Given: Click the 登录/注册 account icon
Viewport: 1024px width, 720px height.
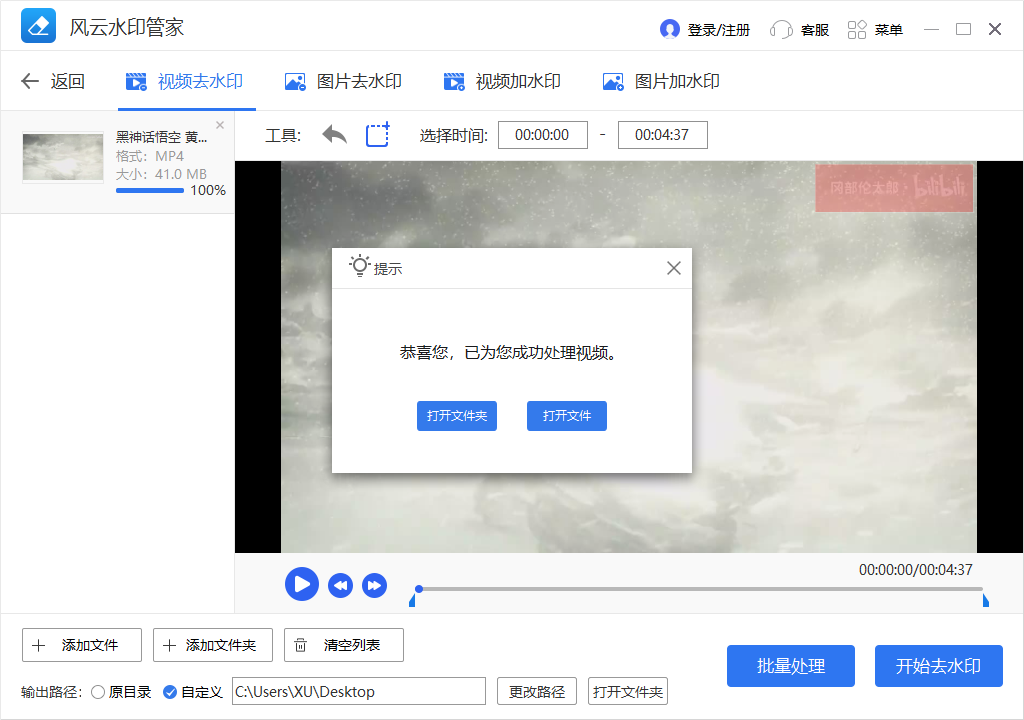Looking at the screenshot, I should [670, 30].
